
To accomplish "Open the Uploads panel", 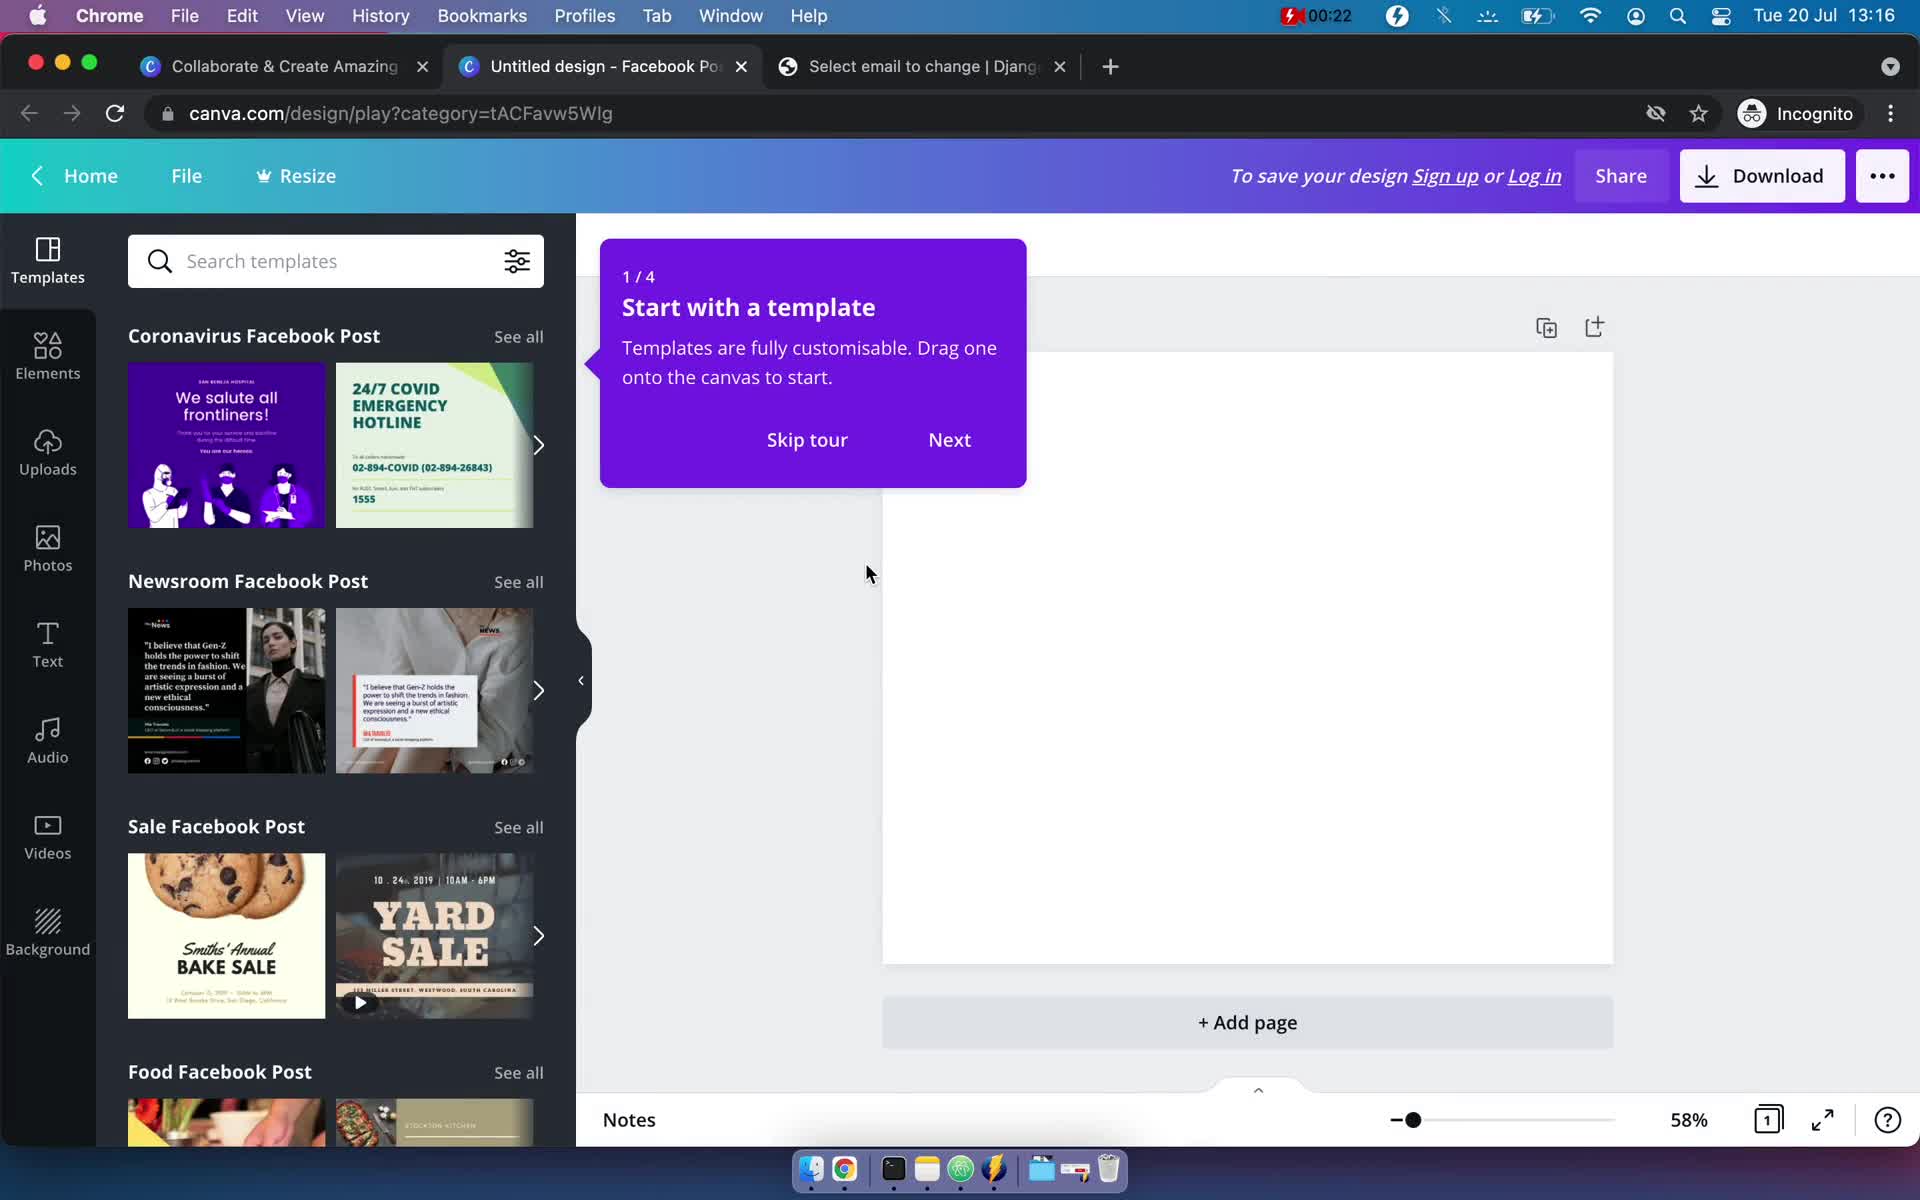I will click(x=48, y=453).
